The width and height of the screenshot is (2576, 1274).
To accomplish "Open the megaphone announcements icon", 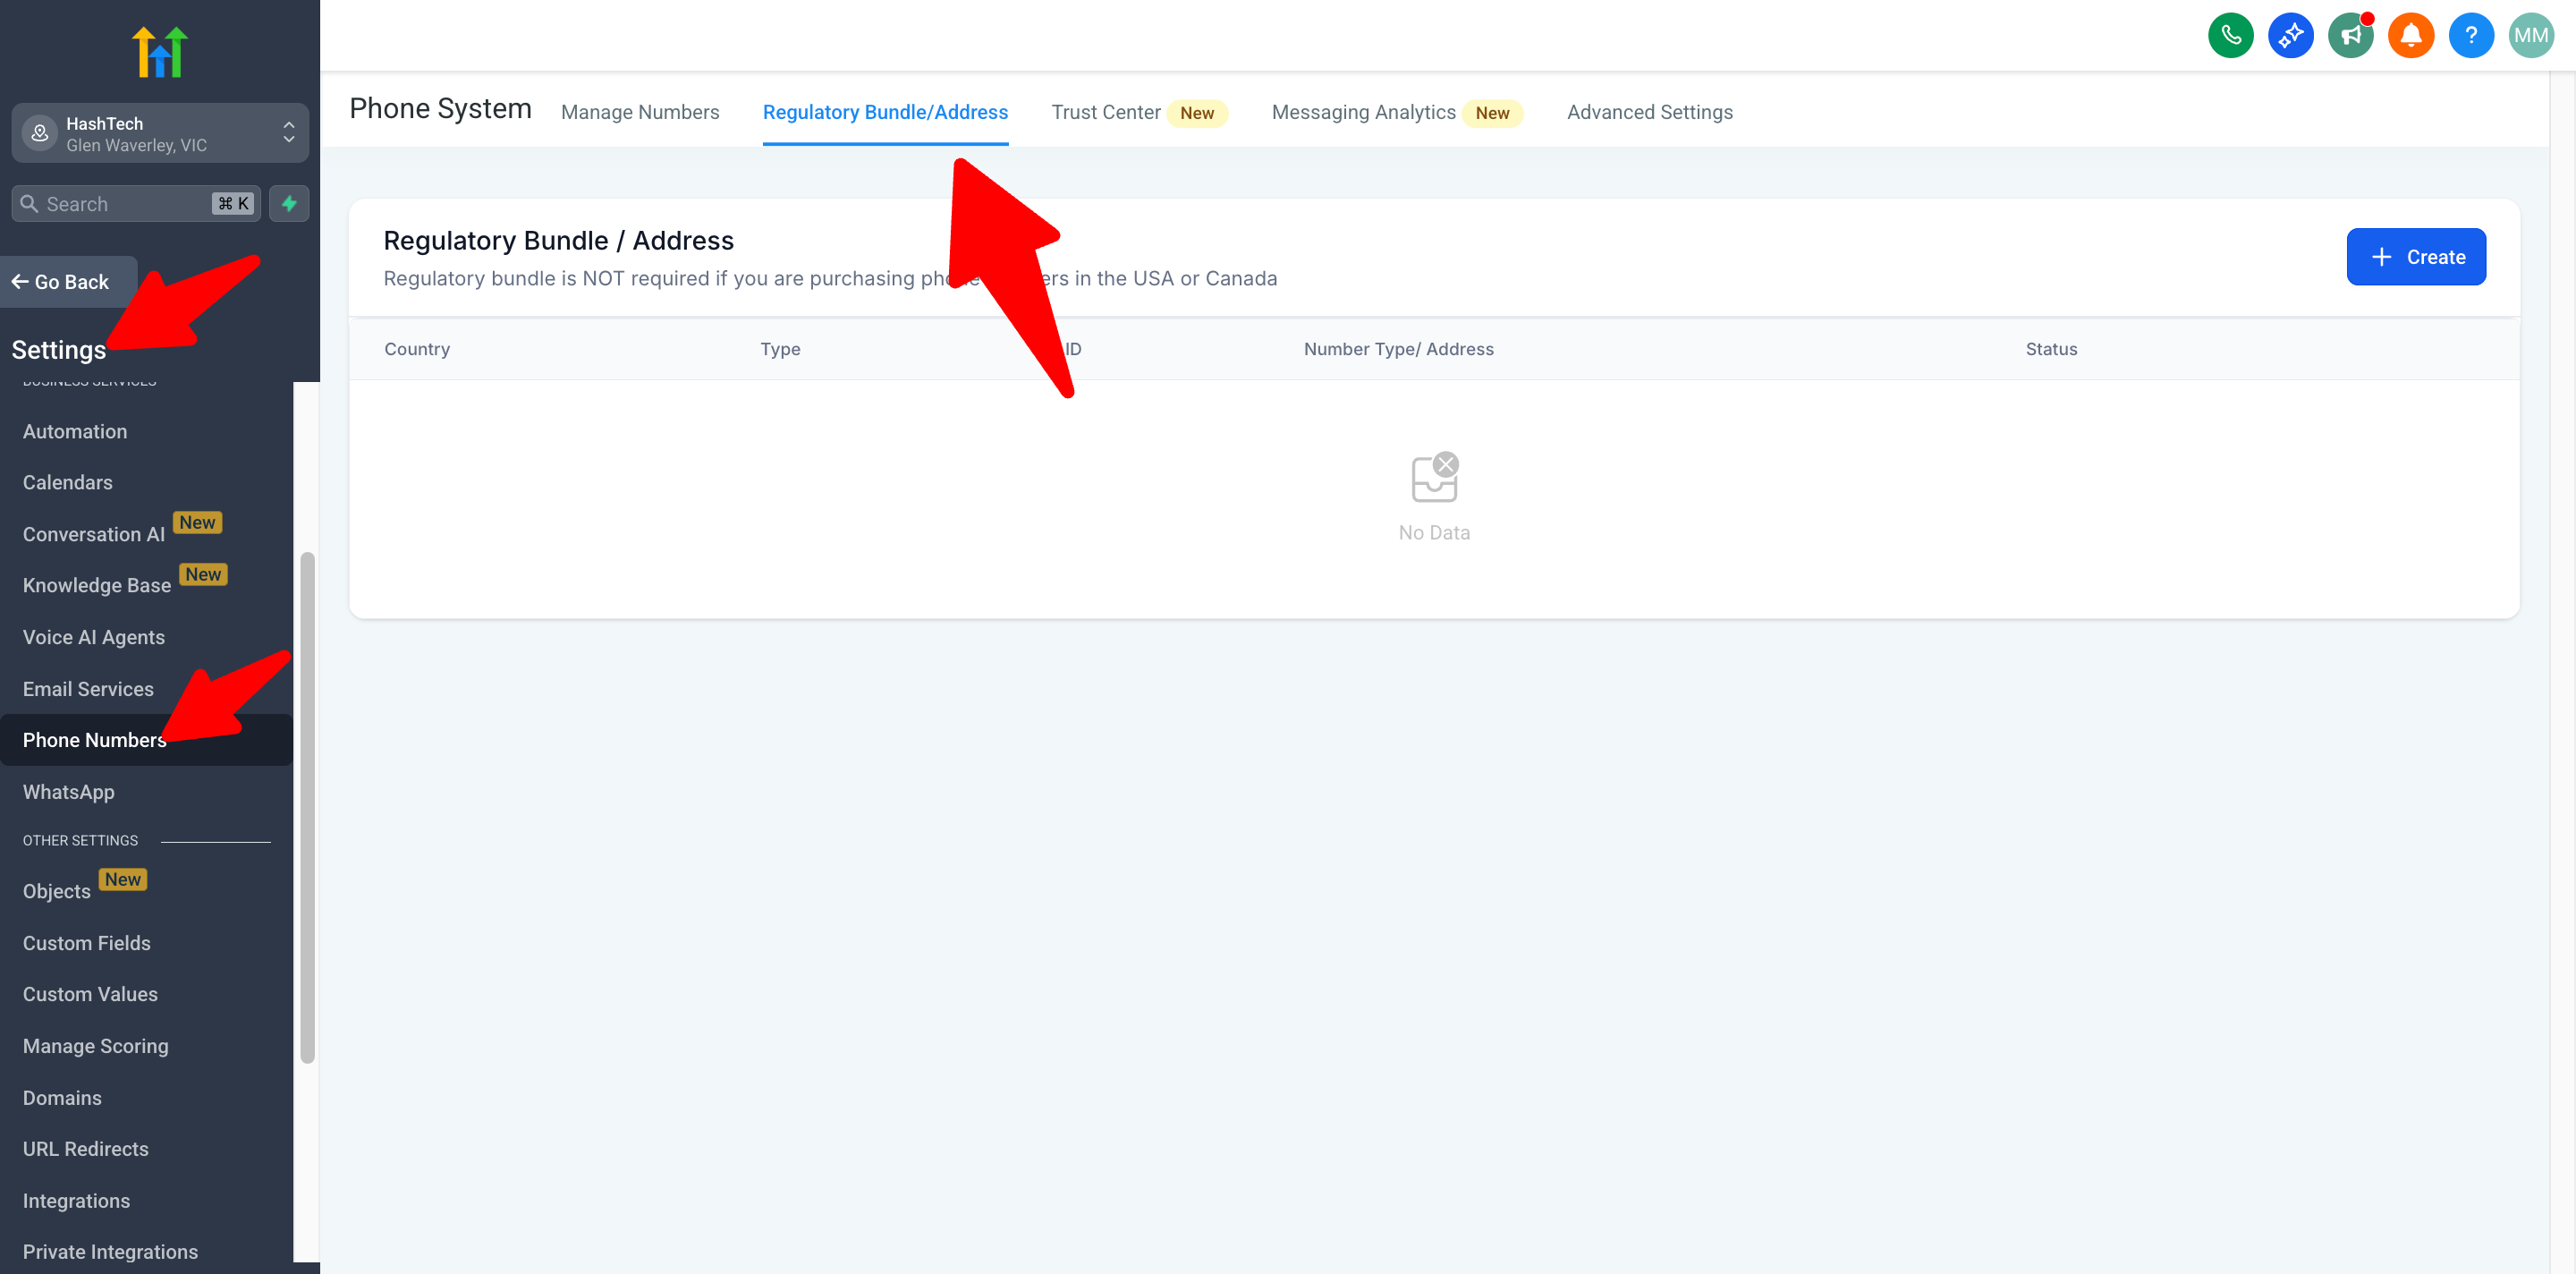I will click(2350, 36).
